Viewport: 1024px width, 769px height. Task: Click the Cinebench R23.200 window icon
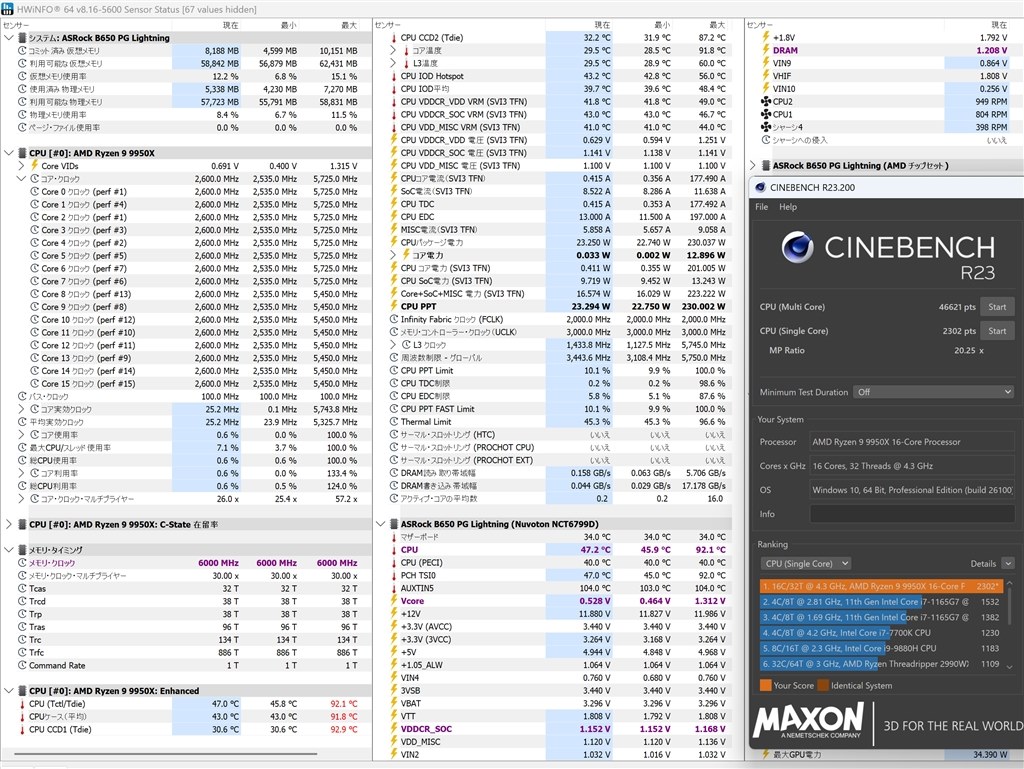tap(760, 187)
